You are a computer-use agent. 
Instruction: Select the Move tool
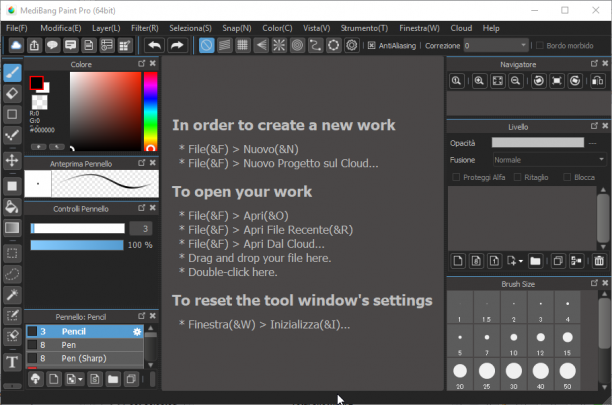pyautogui.click(x=12, y=160)
